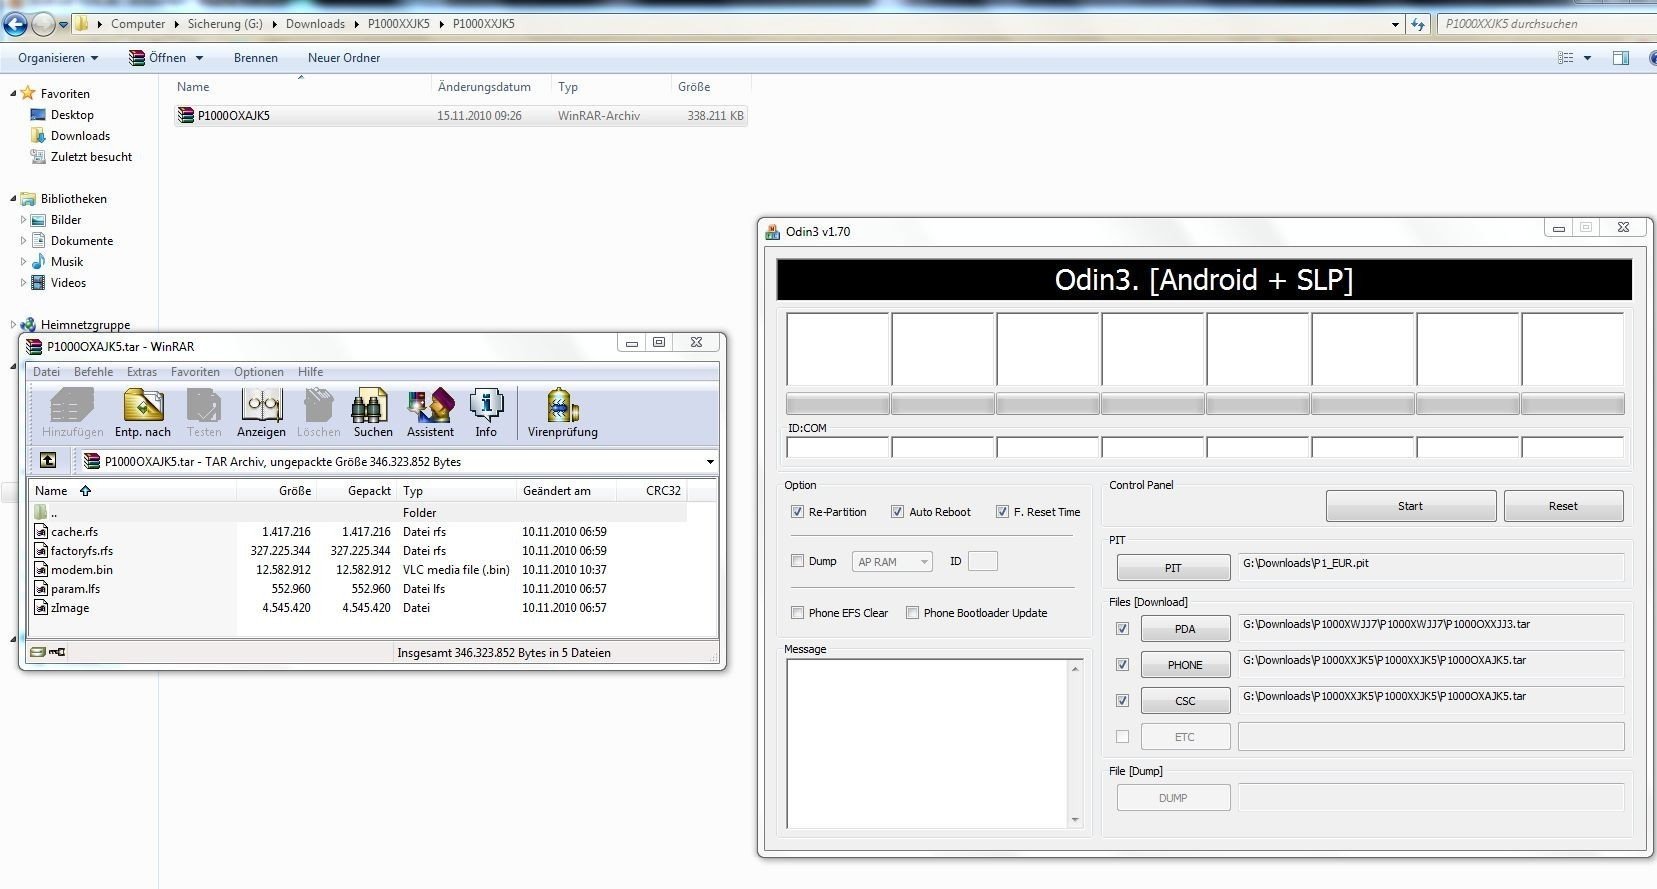Open the Befehle menu in WinRAR
This screenshot has height=889, width=1657.
click(x=93, y=372)
